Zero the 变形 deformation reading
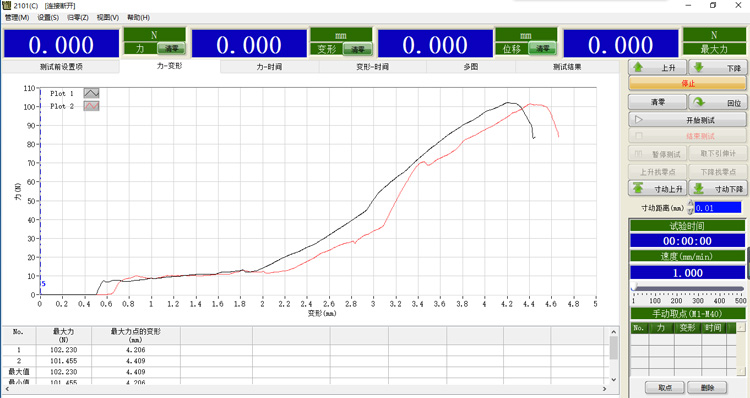The image size is (750, 398). coord(357,49)
